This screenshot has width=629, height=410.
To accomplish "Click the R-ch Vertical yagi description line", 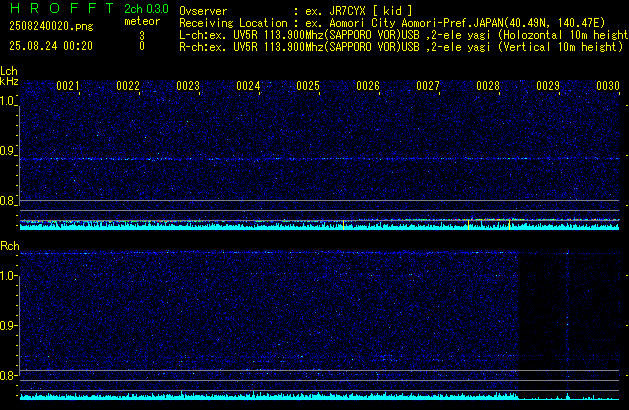I will pos(401,47).
